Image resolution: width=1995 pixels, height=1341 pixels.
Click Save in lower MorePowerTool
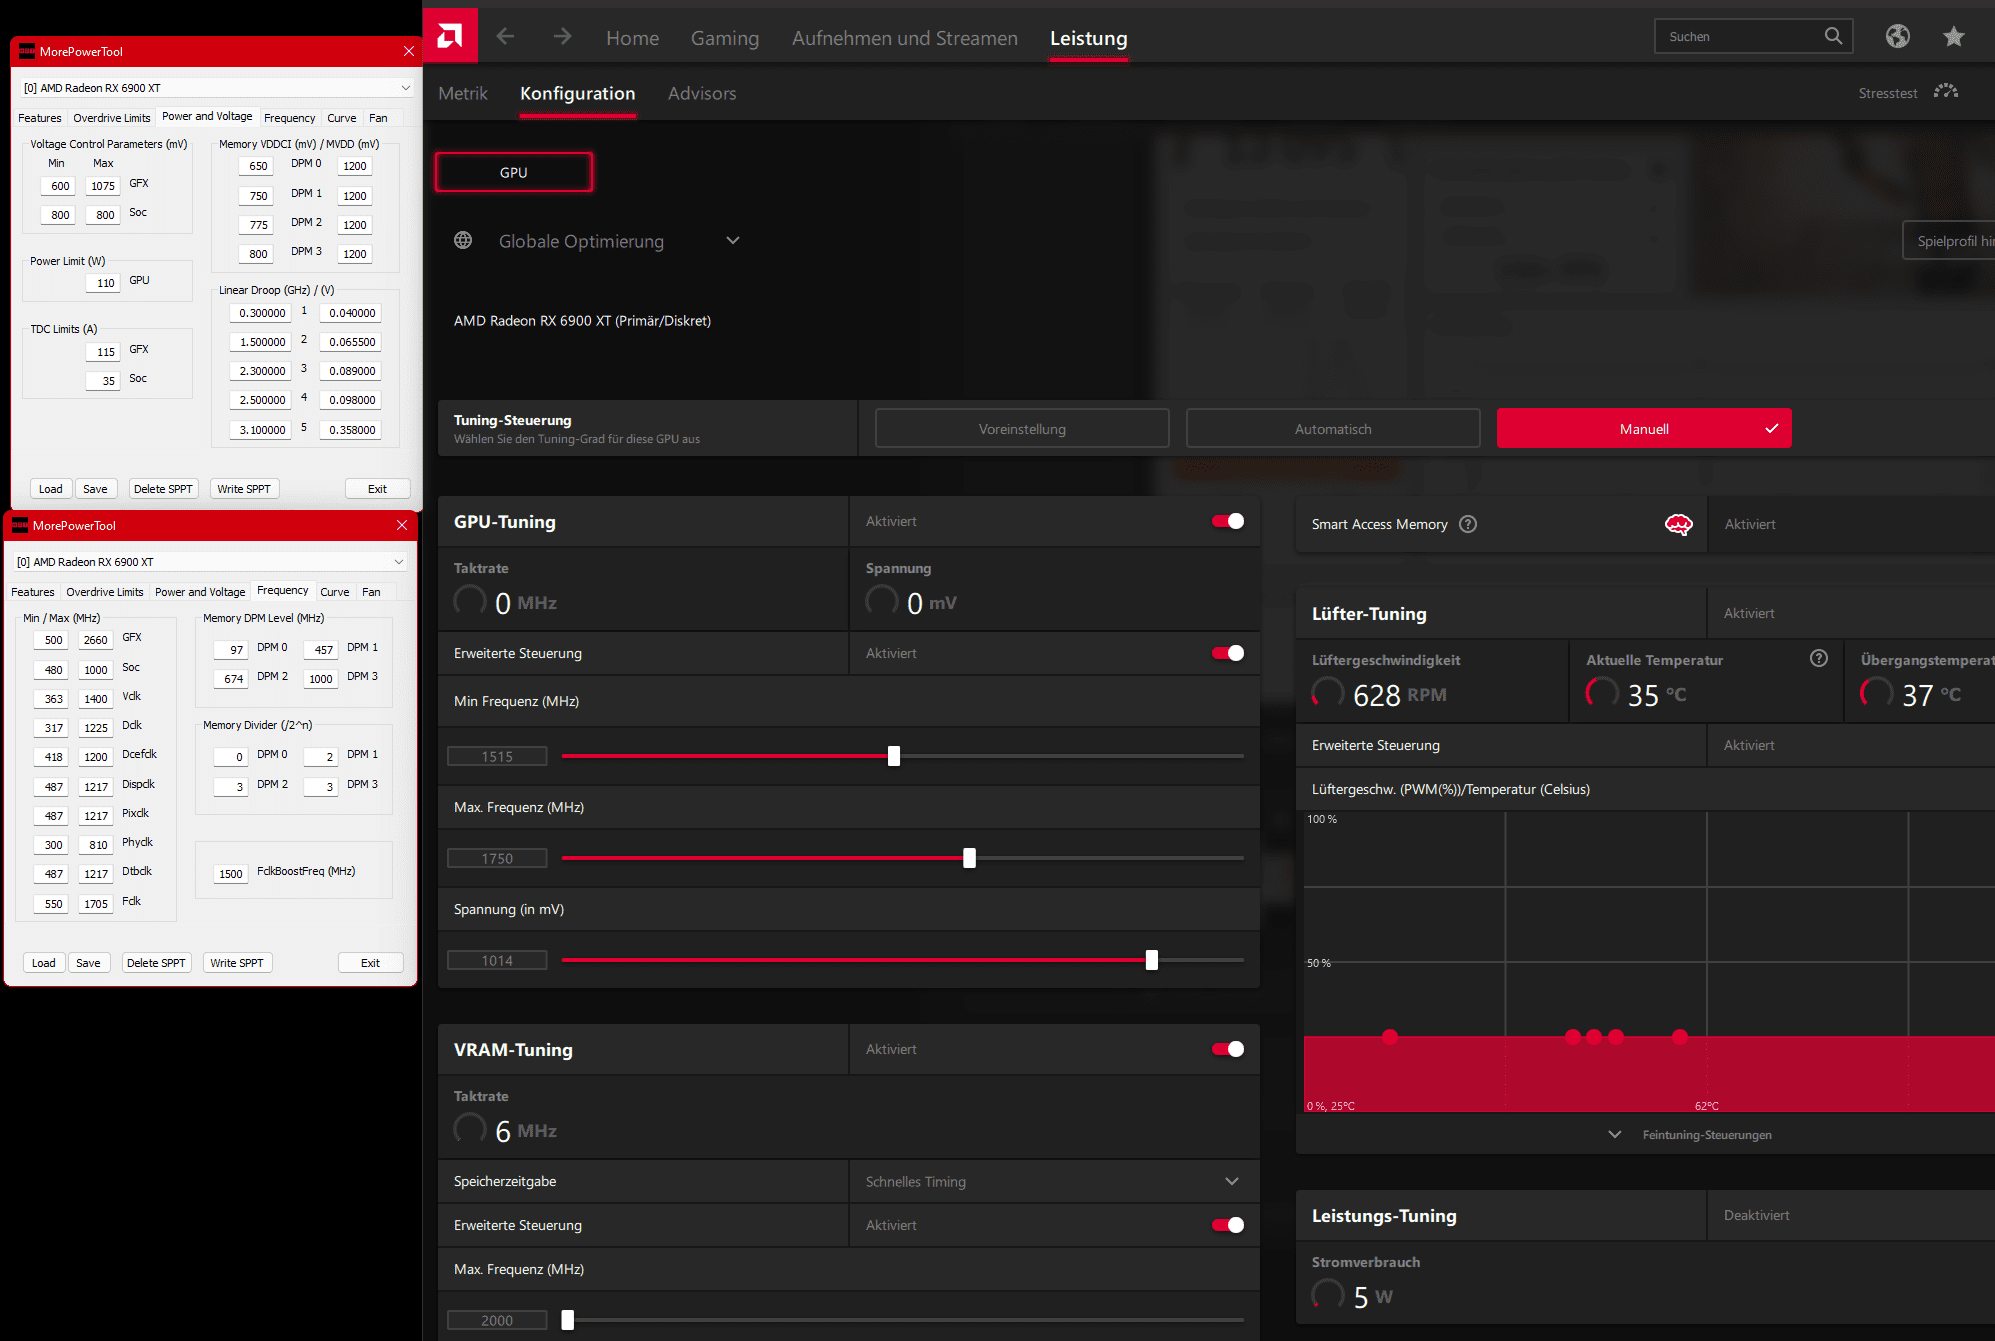(88, 963)
